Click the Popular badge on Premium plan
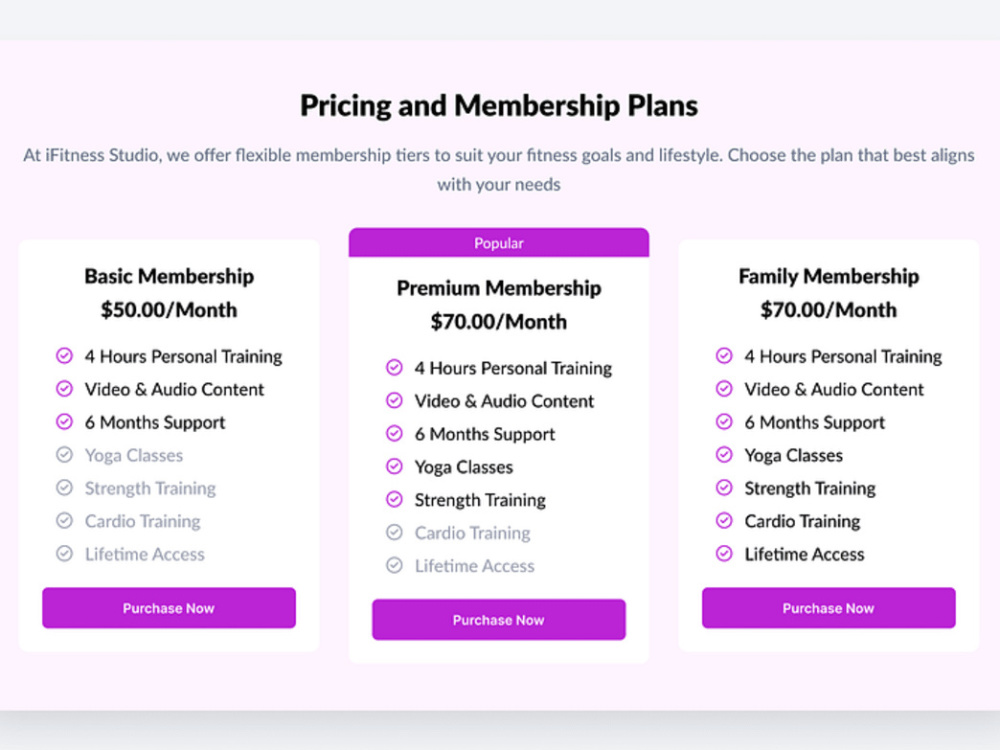 (x=499, y=243)
